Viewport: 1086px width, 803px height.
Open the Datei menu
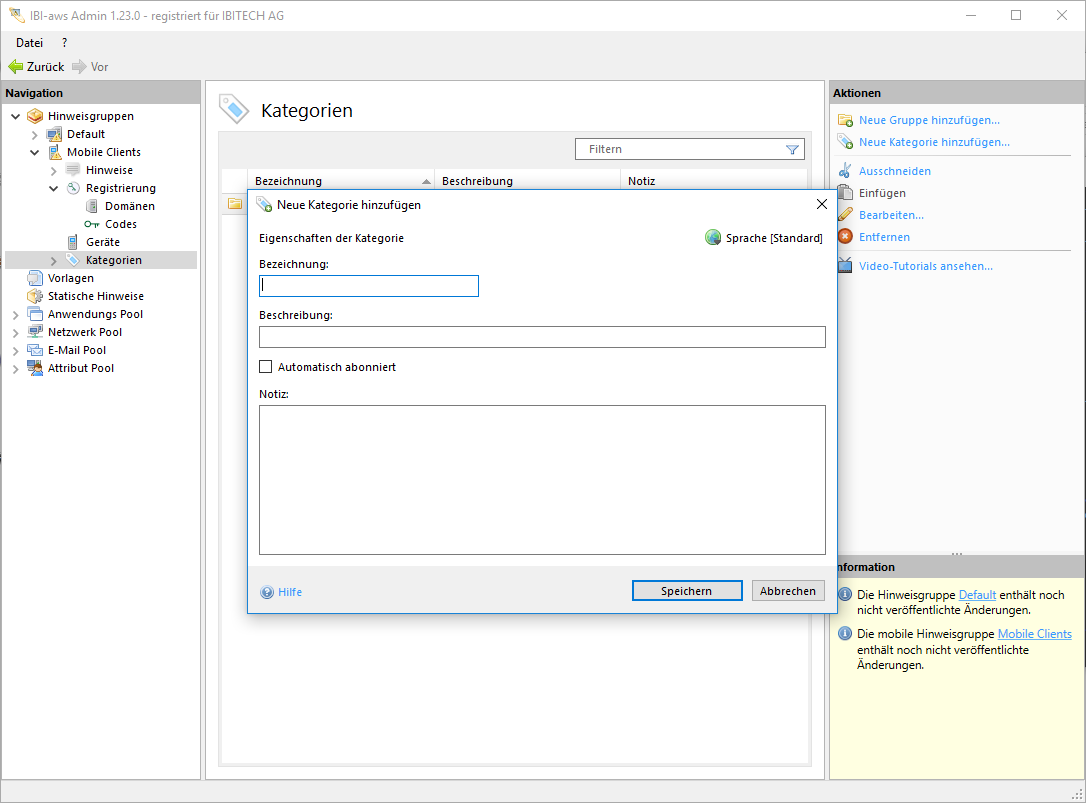click(29, 43)
